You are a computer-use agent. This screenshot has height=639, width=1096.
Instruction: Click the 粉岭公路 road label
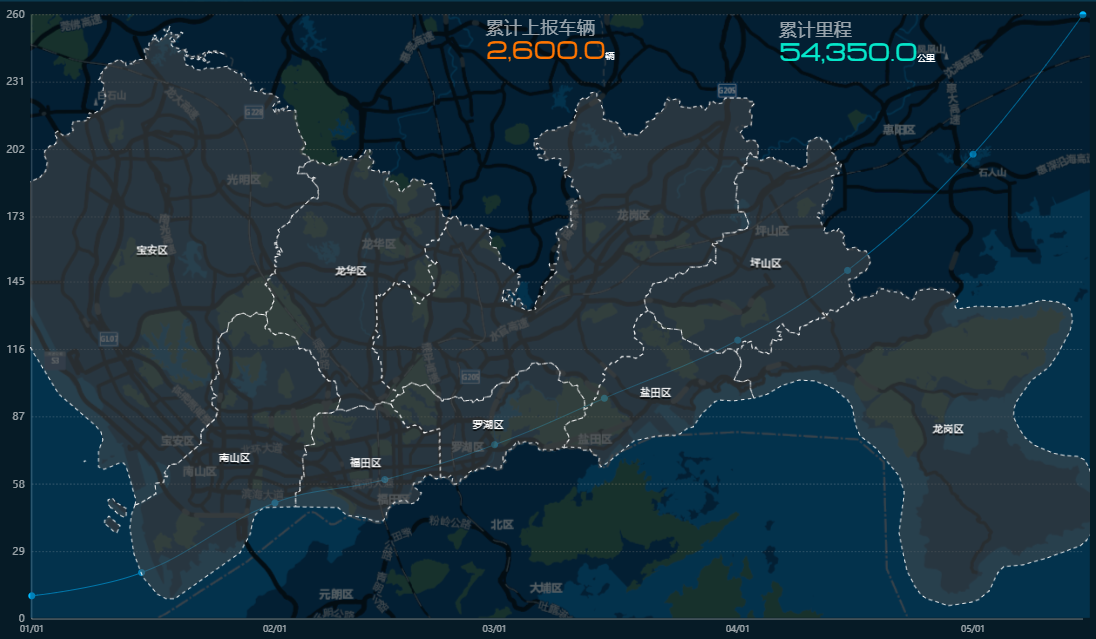point(450,522)
